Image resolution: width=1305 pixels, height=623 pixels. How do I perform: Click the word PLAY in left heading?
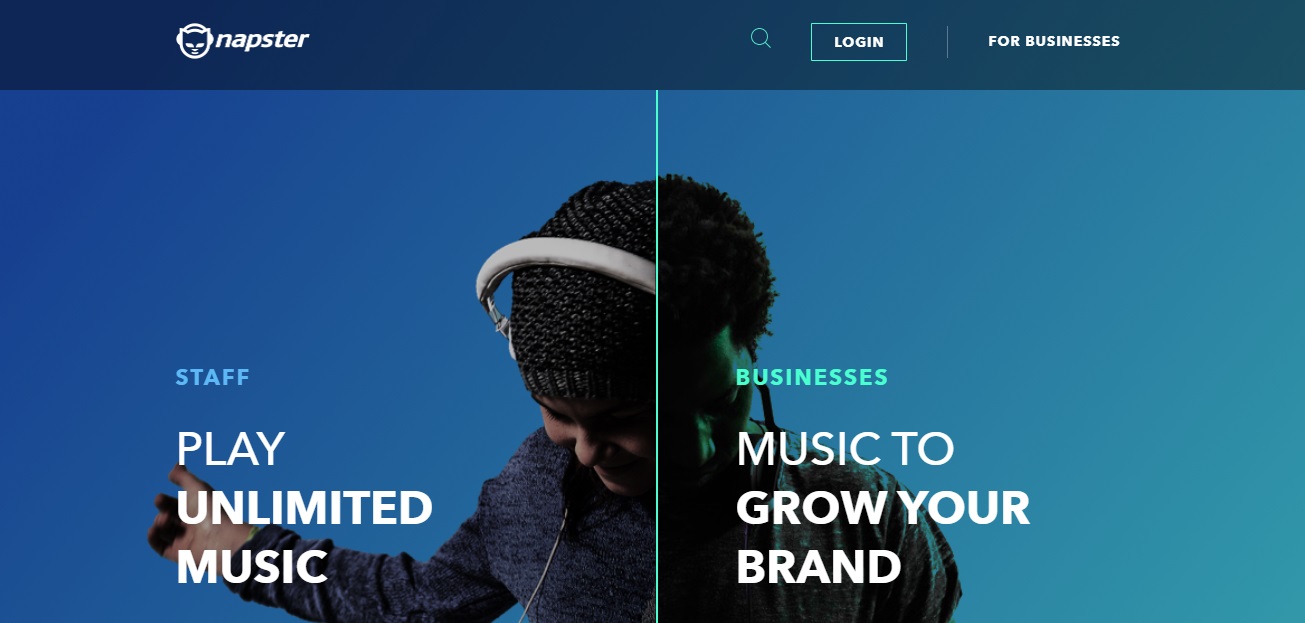click(x=231, y=449)
